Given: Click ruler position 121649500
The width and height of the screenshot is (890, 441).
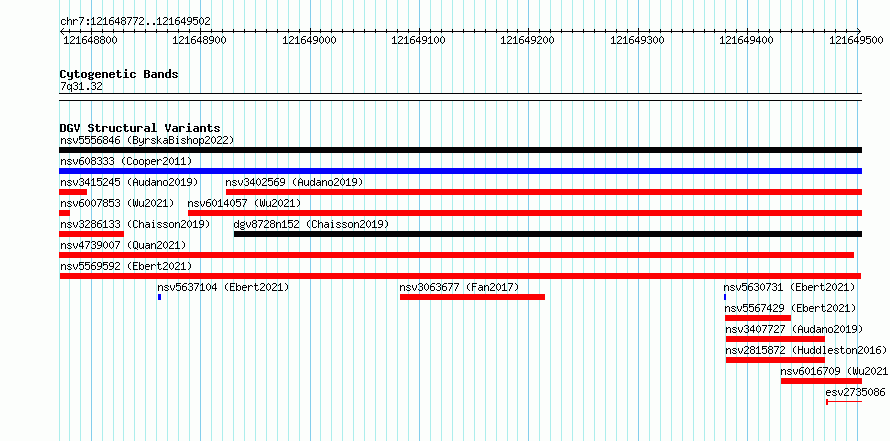Looking at the screenshot, I should (857, 40).
